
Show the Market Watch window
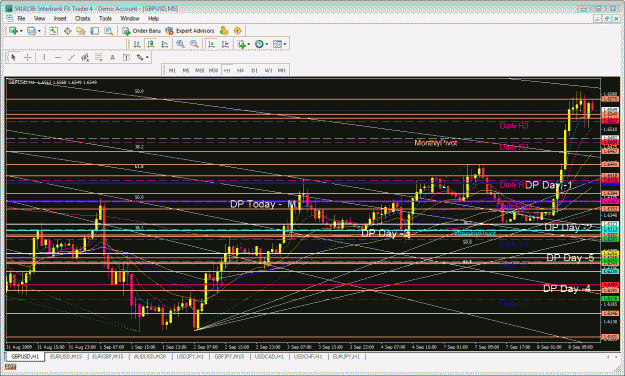pos(53,31)
